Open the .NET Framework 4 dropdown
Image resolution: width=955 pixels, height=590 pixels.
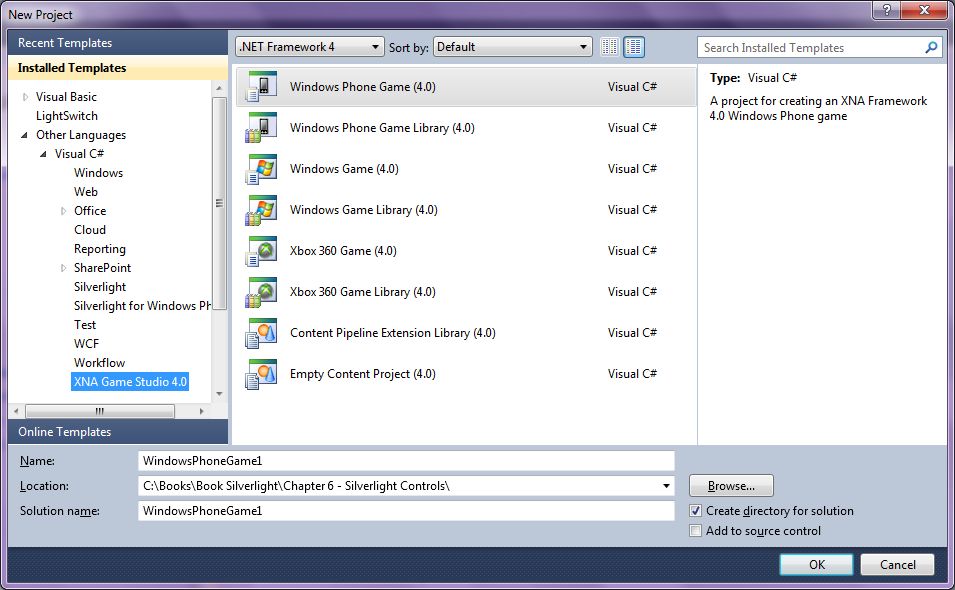coord(309,47)
